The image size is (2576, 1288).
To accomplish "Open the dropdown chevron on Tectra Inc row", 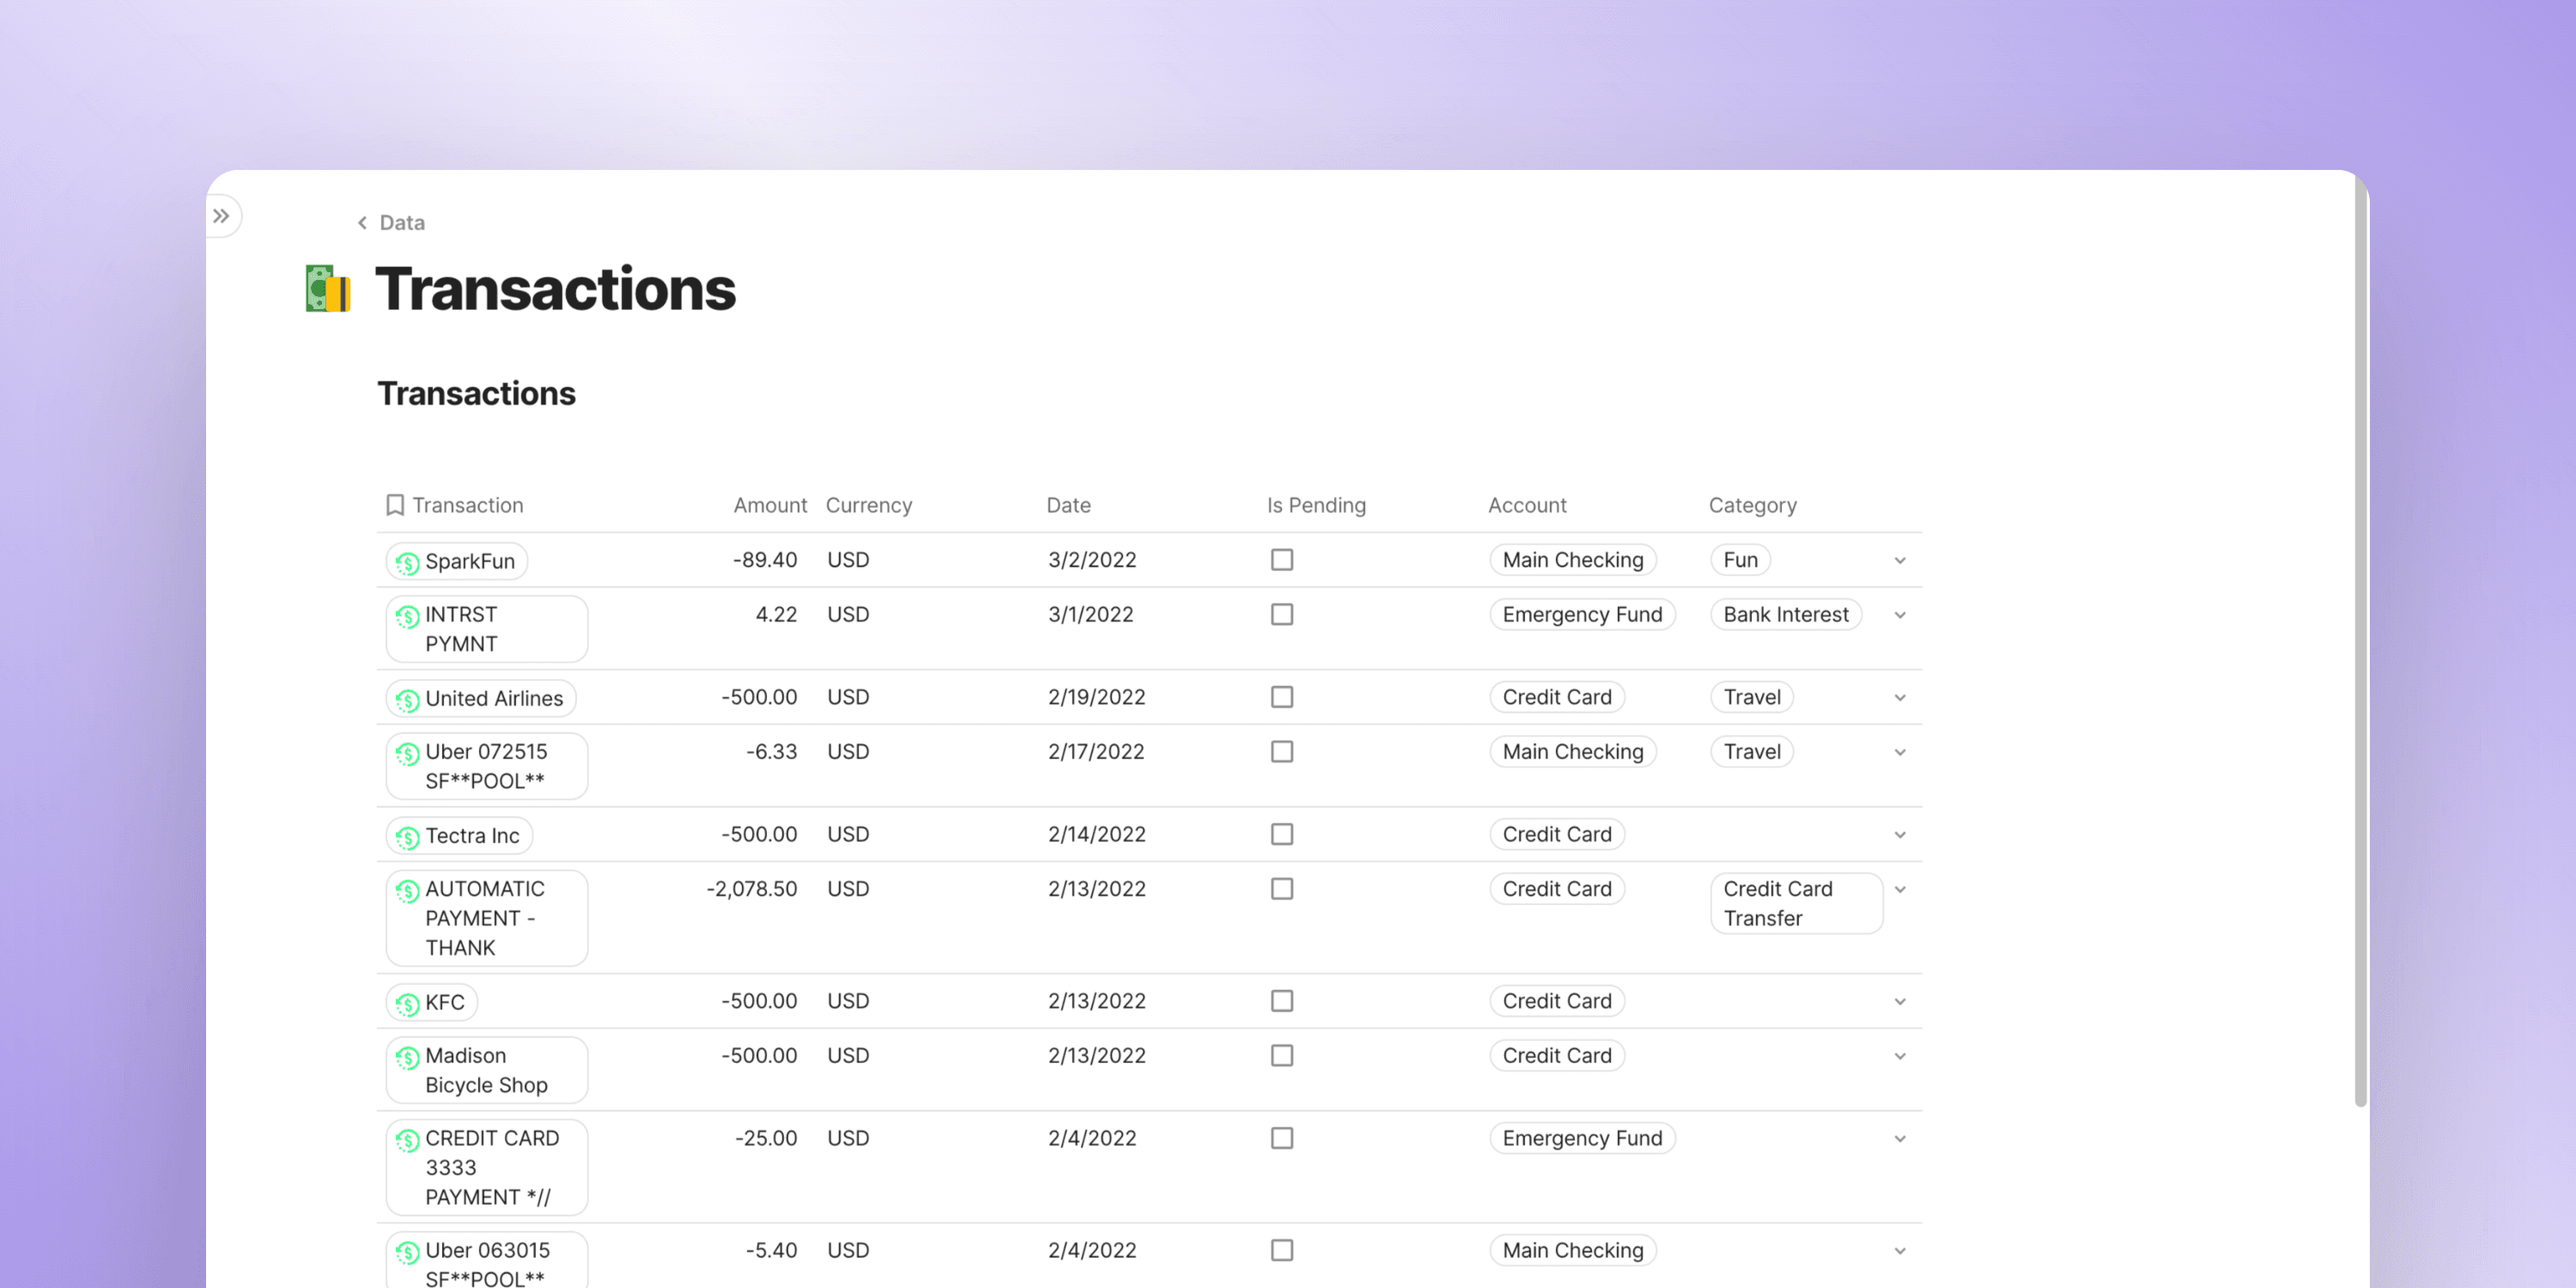I will pos(1899,834).
